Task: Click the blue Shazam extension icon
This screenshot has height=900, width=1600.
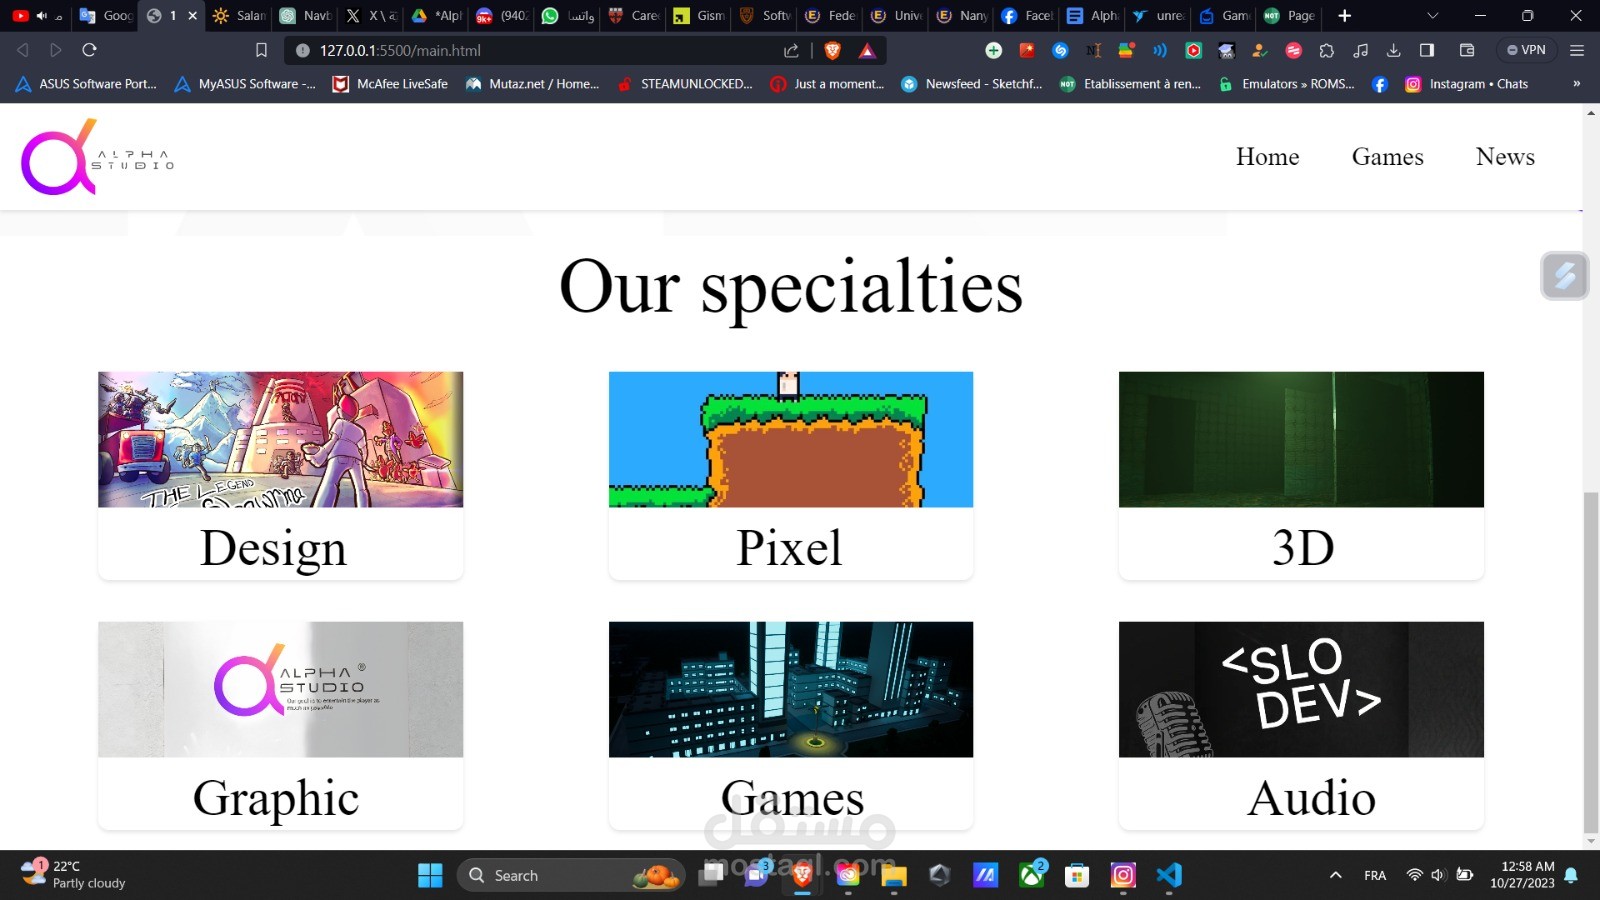Action: pyautogui.click(x=1060, y=50)
